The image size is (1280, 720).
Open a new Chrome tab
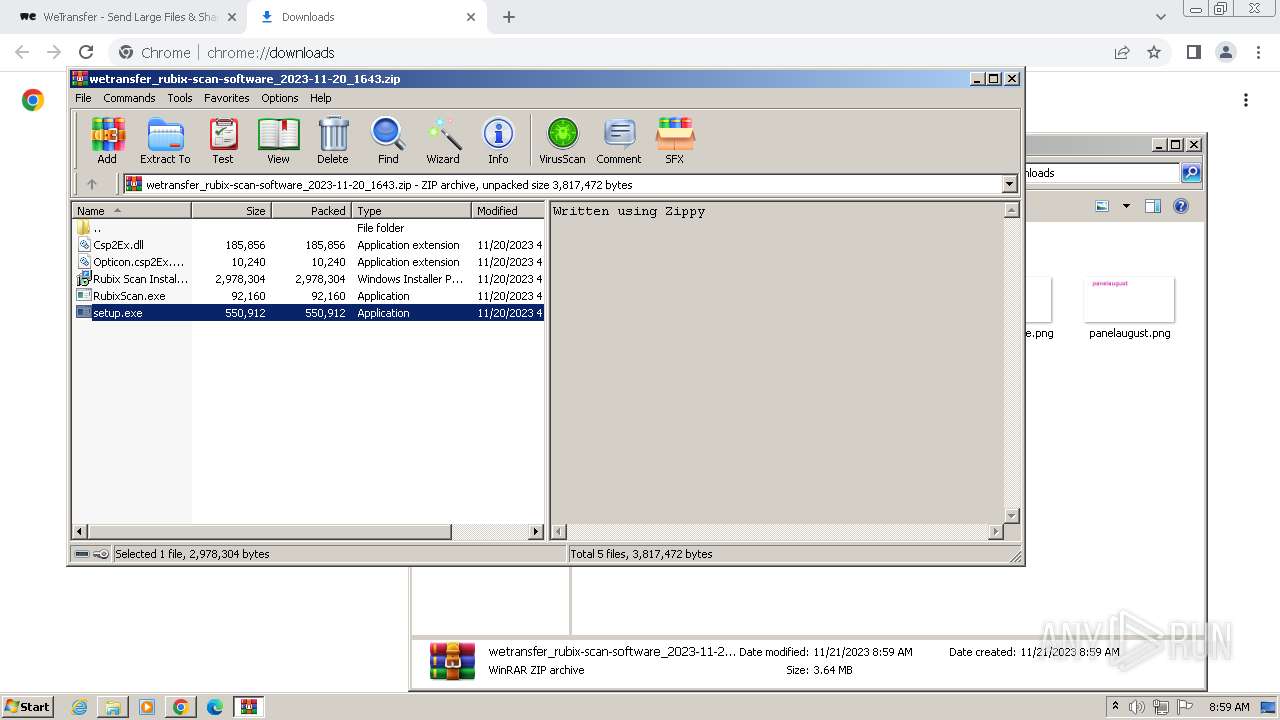(x=508, y=17)
